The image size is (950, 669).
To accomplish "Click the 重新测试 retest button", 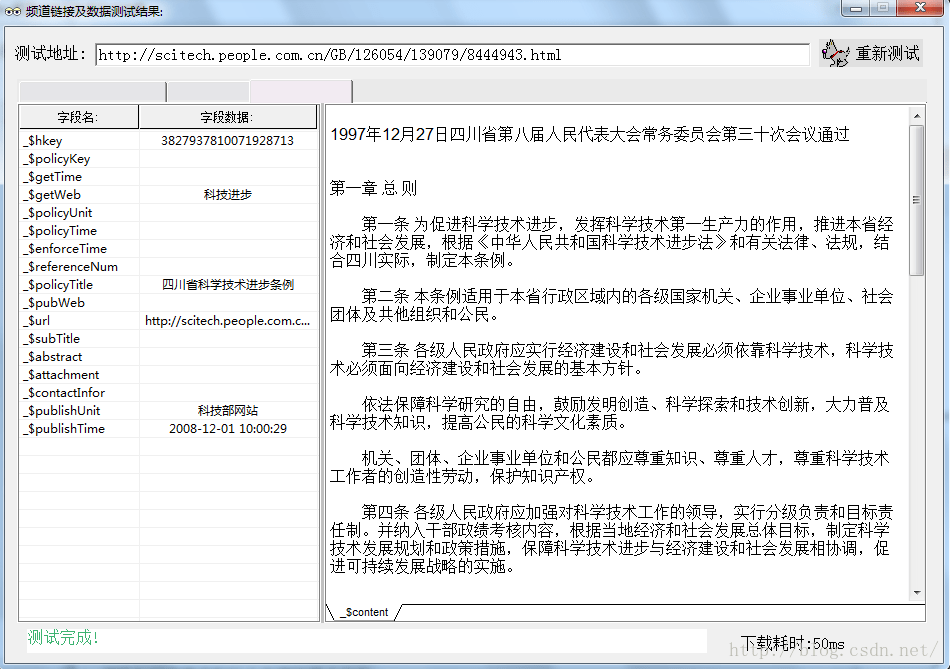I will coord(871,53).
